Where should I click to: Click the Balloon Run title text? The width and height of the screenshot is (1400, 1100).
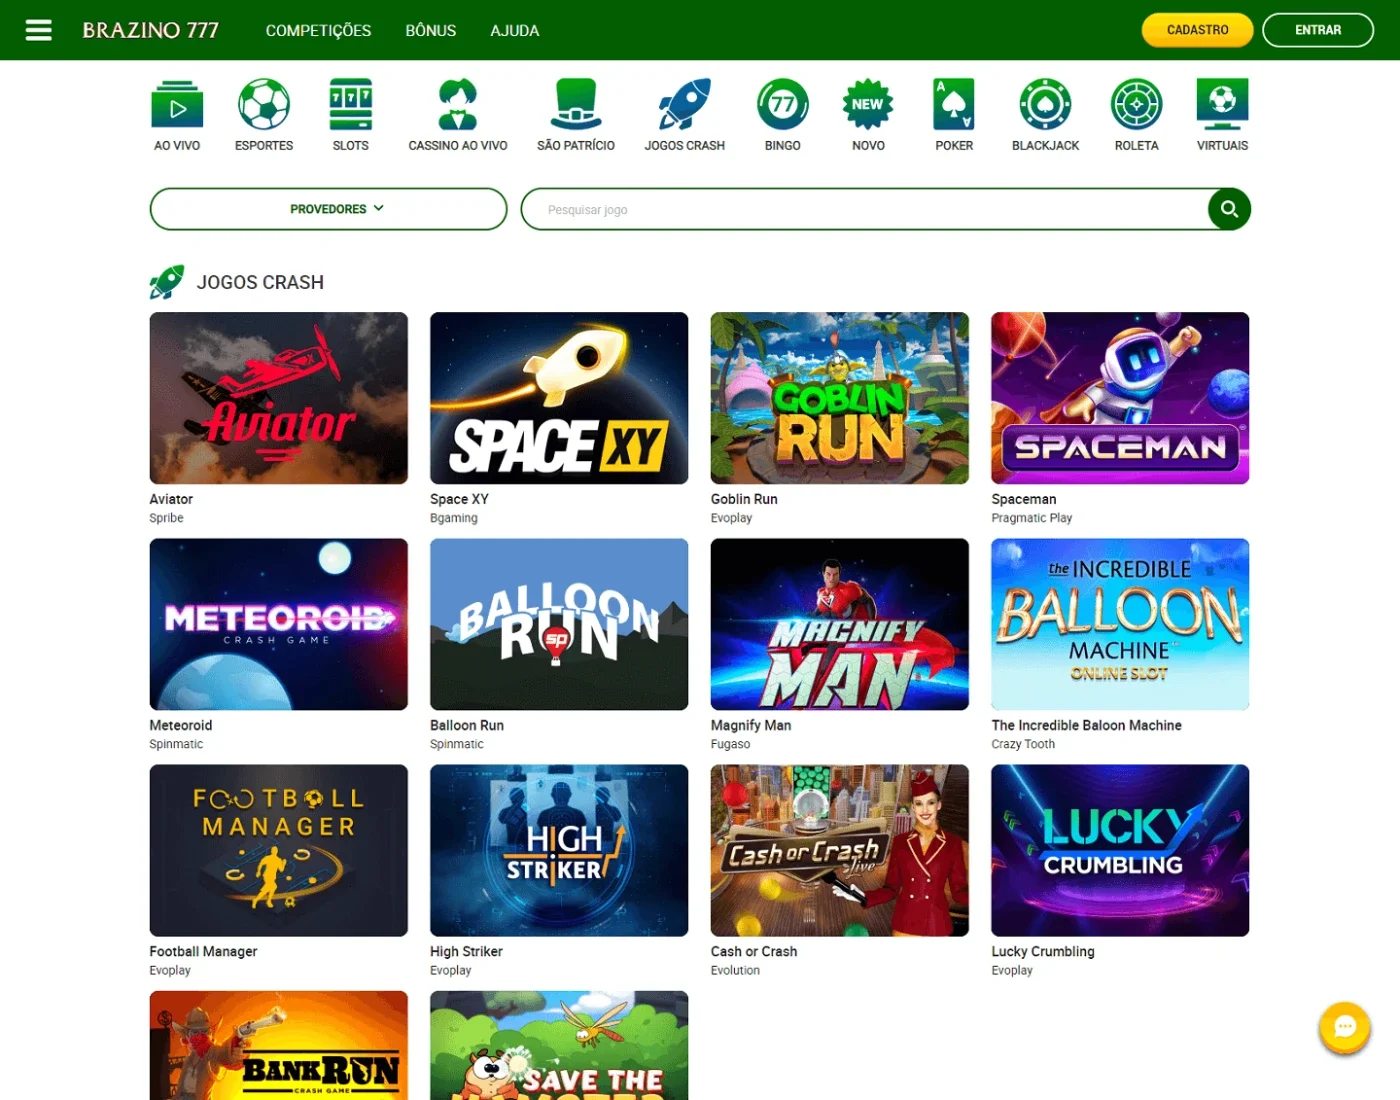[467, 725]
